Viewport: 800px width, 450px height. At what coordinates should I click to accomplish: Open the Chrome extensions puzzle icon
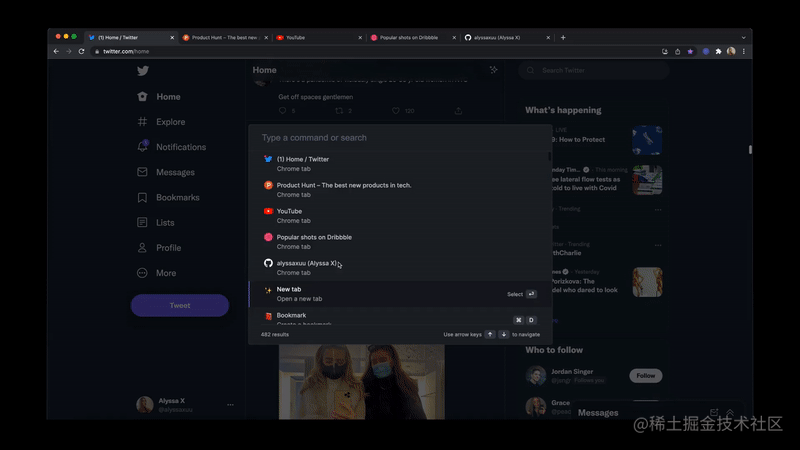[x=718, y=52]
